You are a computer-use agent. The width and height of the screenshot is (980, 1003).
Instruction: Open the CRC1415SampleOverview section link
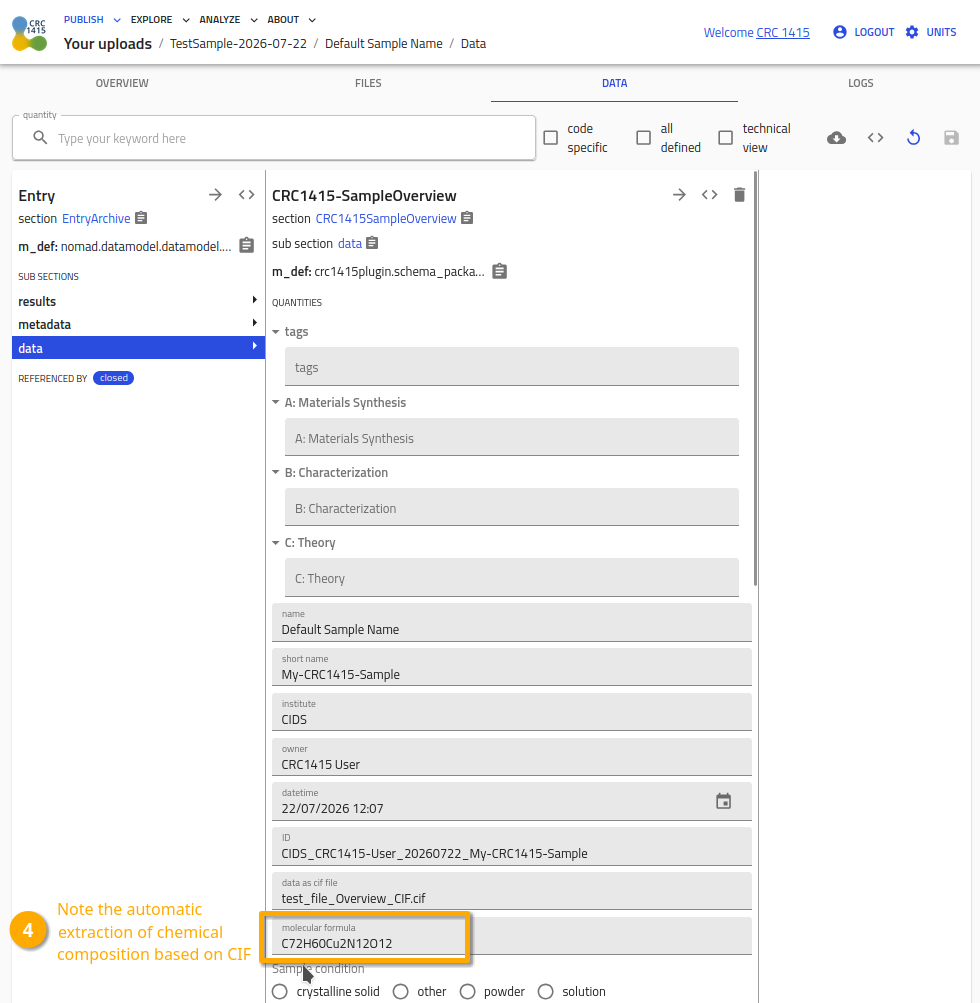(x=386, y=218)
